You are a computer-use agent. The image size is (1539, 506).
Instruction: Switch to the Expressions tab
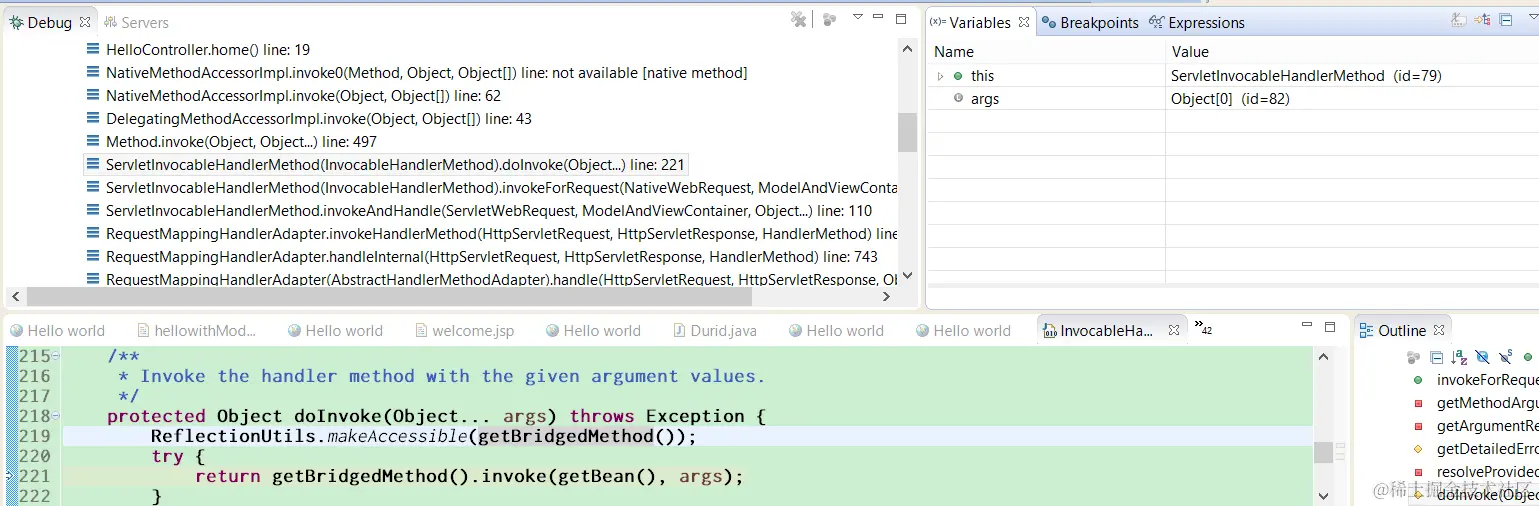[1197, 22]
